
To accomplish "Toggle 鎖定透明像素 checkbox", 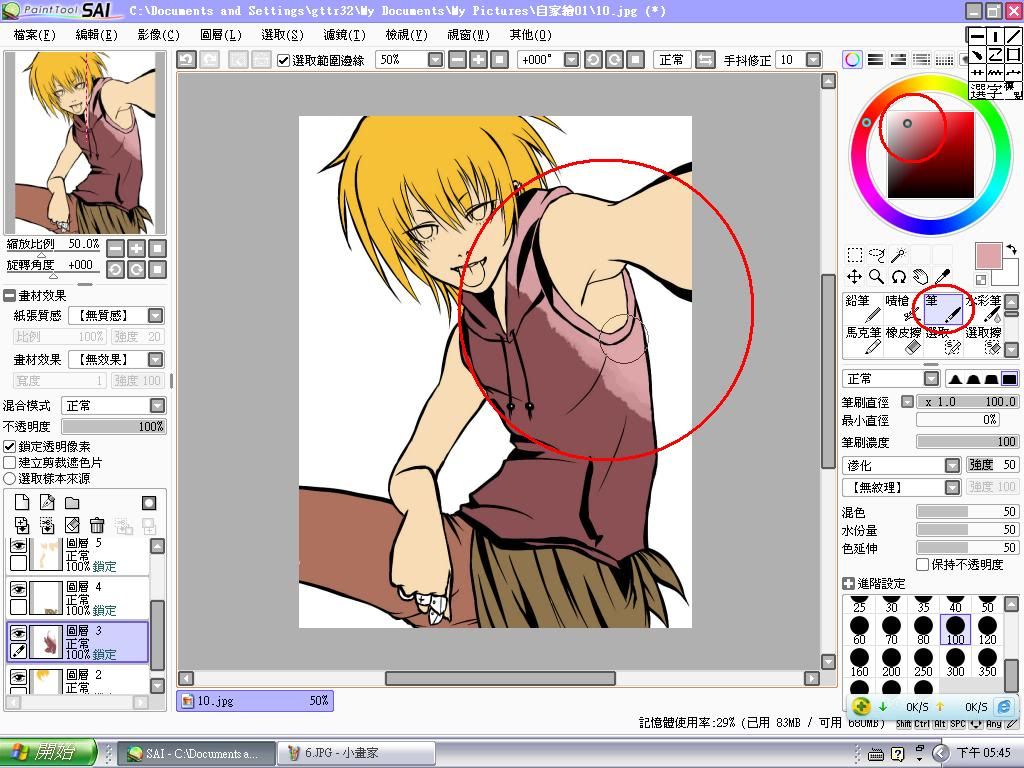I will [9, 447].
